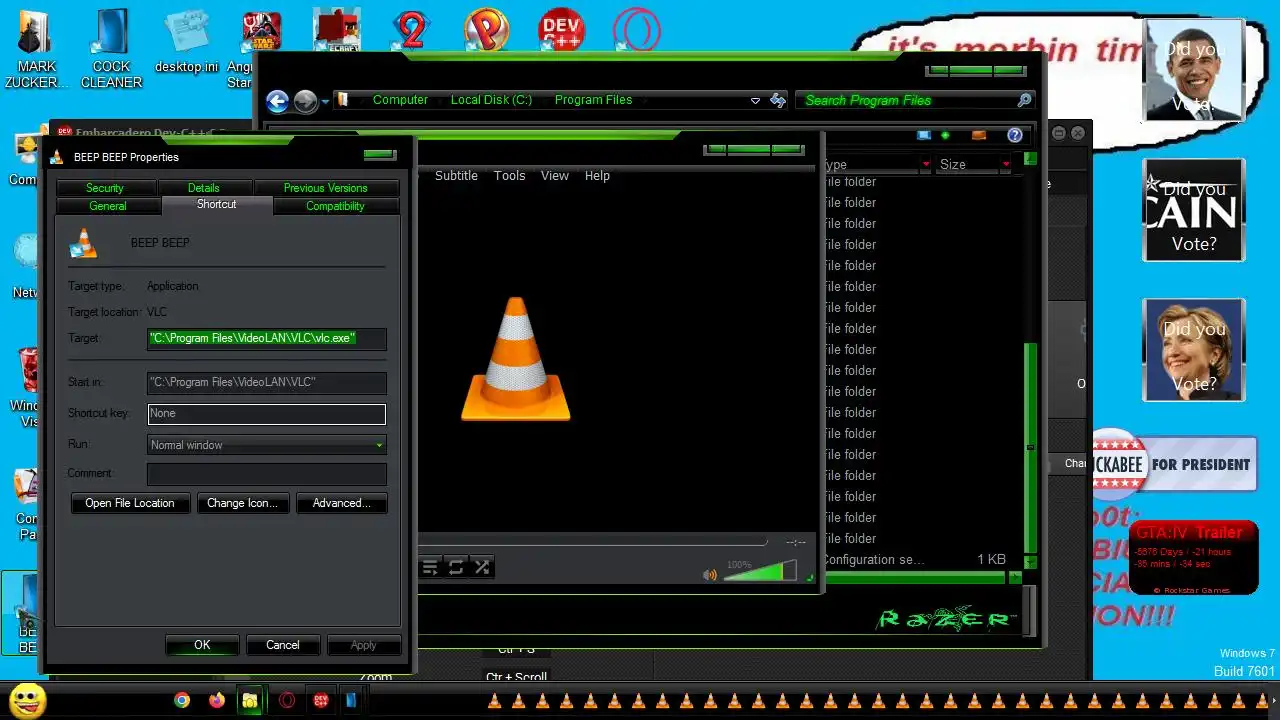This screenshot has height=720, width=1280.
Task: Select the DEV C++ desktop icon
Action: pos(561,29)
